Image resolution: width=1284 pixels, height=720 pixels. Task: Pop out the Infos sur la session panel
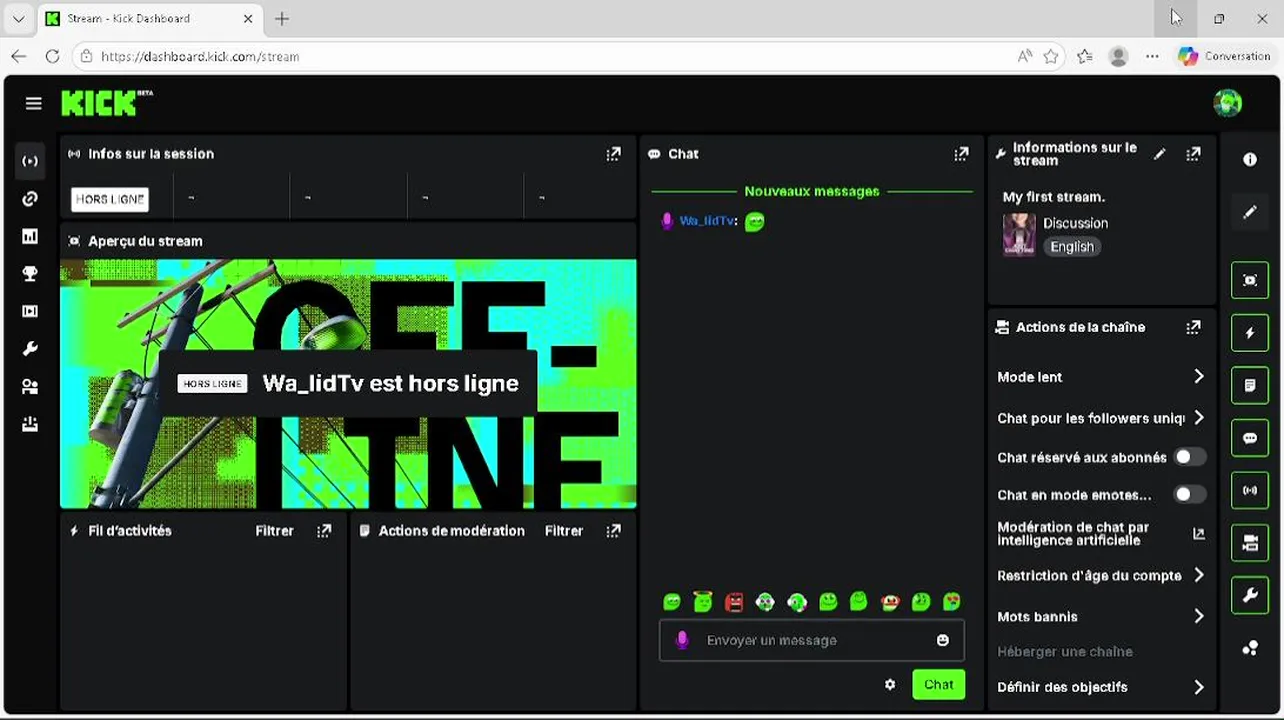click(613, 154)
